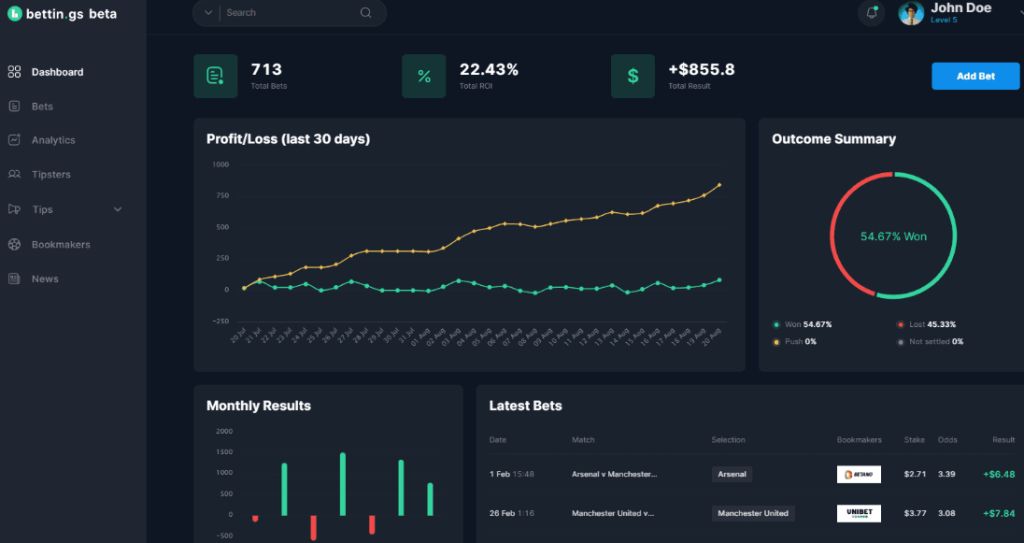Open the search filter dropdown arrow
The width and height of the screenshot is (1024, 543).
tap(208, 13)
